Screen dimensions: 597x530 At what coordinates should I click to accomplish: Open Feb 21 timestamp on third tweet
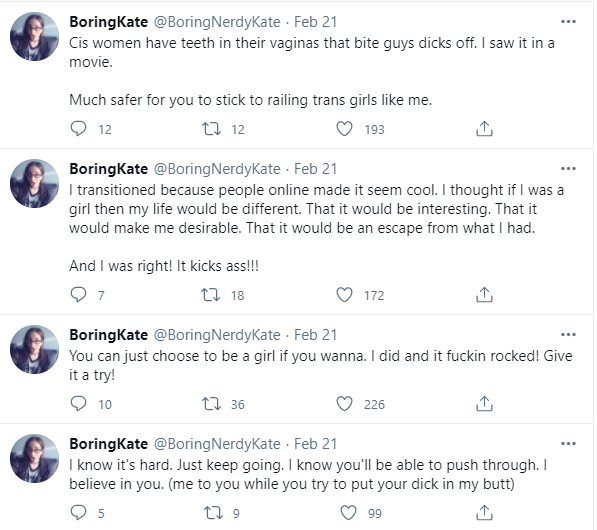click(316, 335)
